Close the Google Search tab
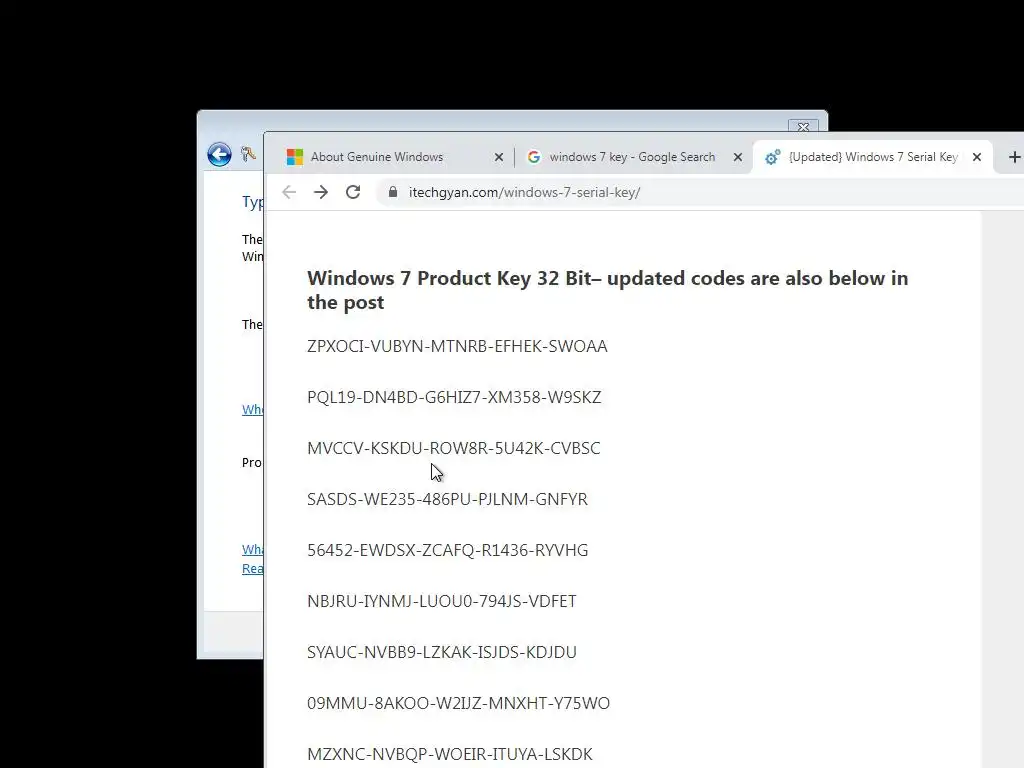 pos(738,157)
